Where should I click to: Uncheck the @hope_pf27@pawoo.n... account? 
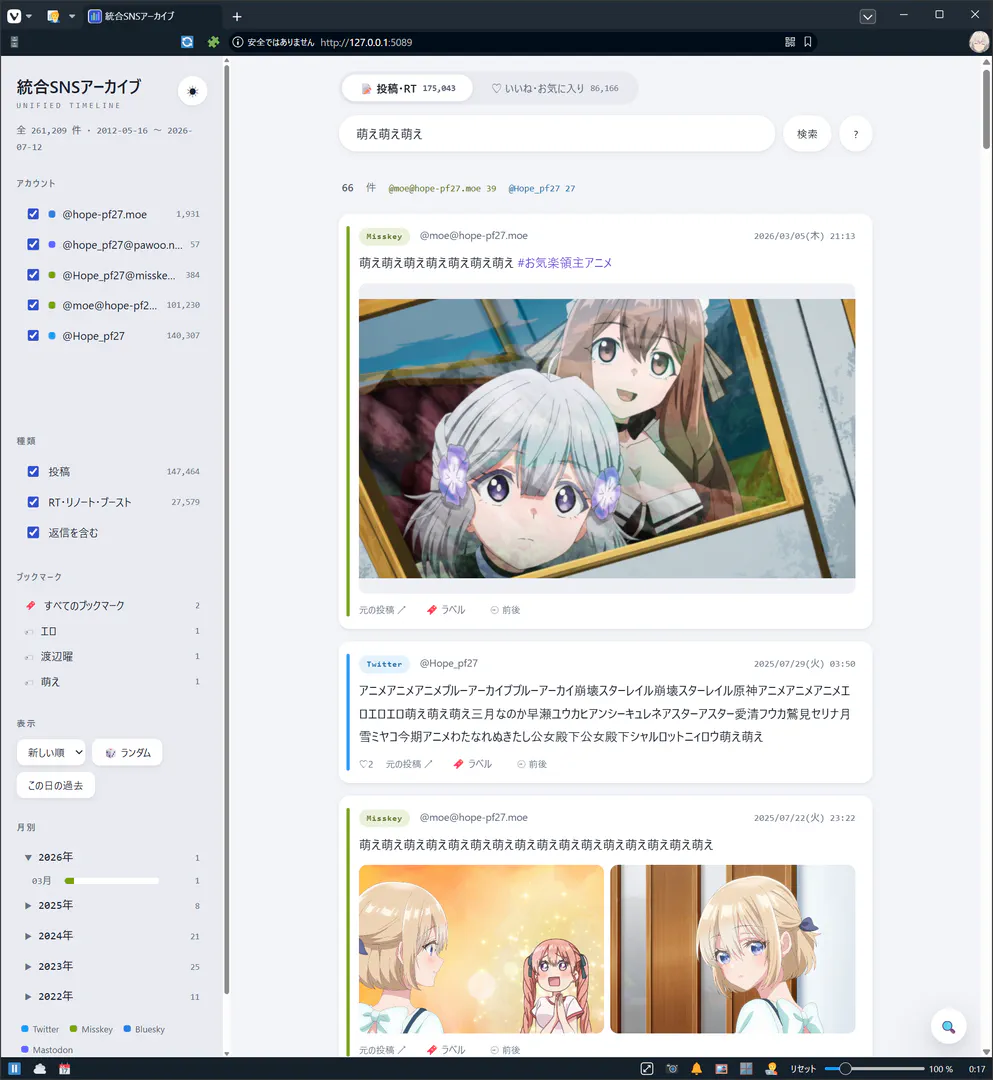(33, 244)
